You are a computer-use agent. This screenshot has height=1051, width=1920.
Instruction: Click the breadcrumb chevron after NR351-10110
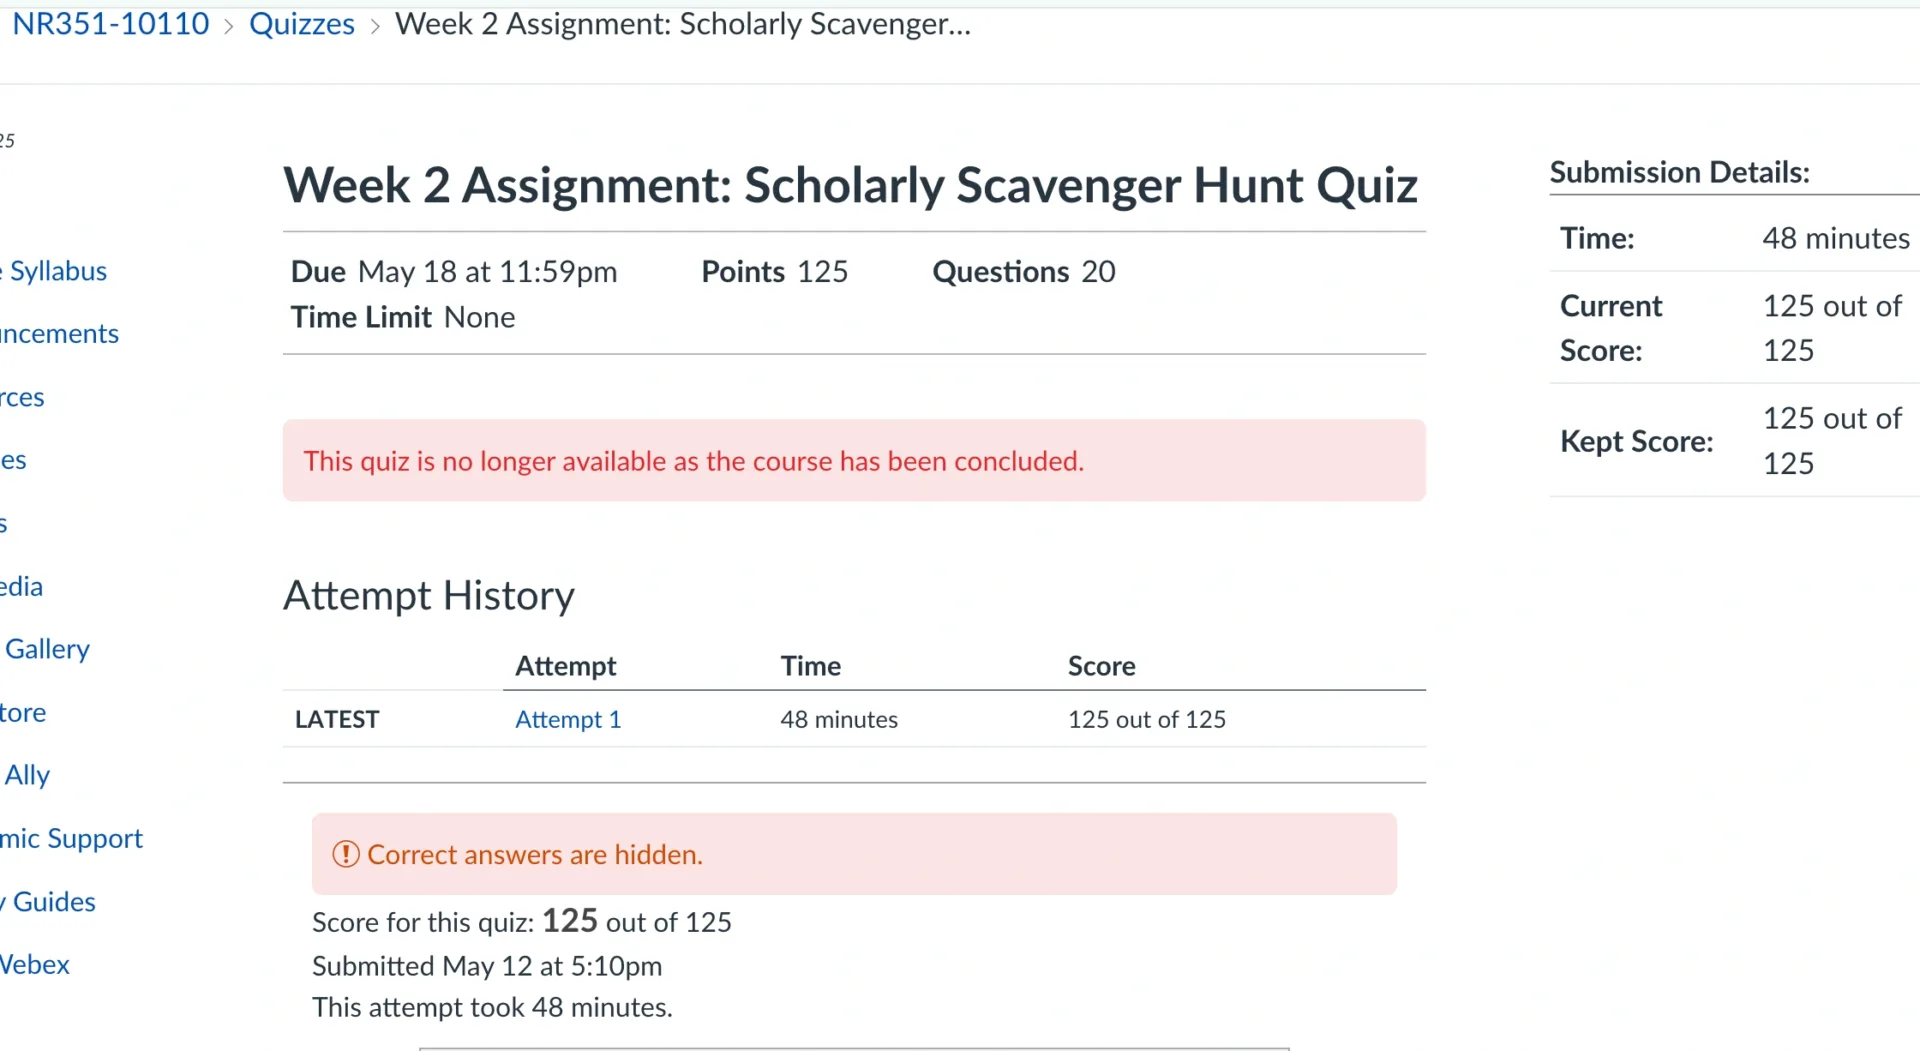point(229,26)
